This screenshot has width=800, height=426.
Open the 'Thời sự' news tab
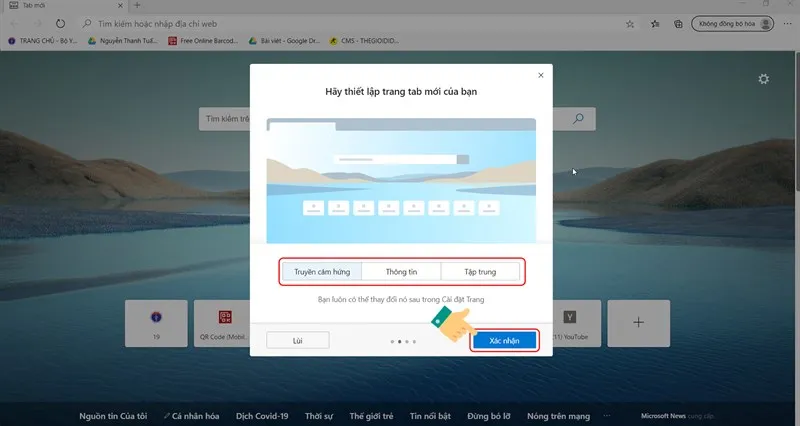tap(319, 416)
